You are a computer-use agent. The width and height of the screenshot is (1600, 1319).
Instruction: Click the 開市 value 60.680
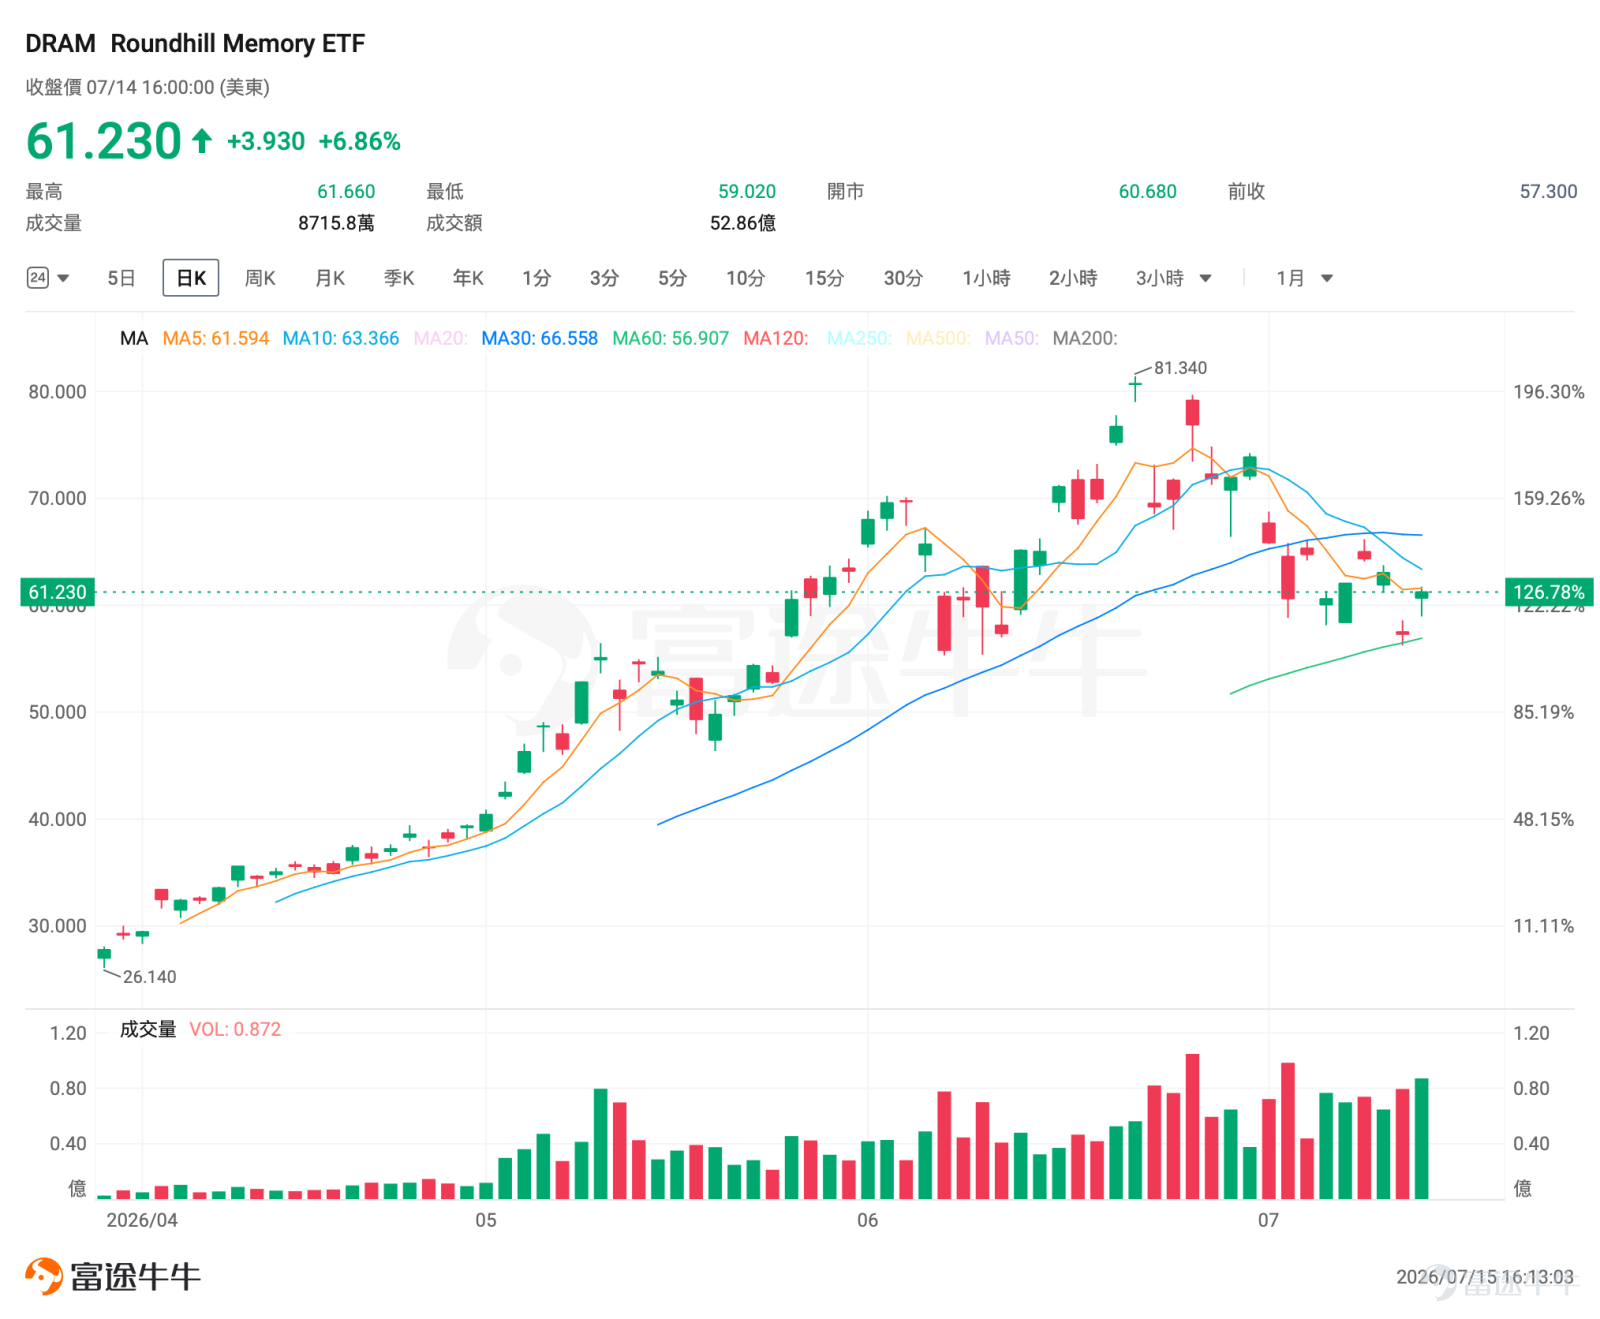click(1148, 191)
